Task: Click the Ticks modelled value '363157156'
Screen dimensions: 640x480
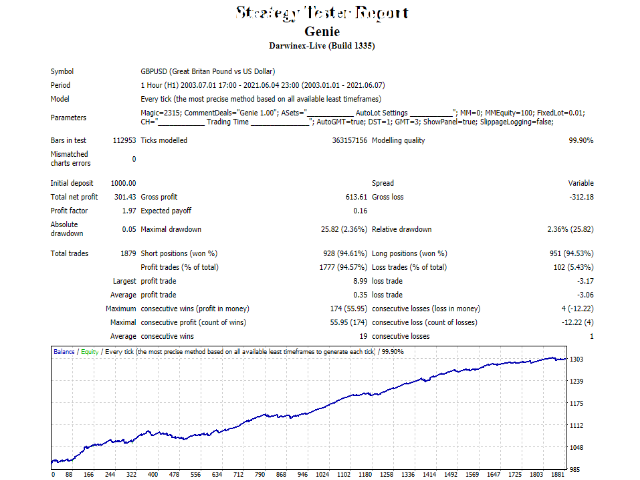Action: coord(349,140)
